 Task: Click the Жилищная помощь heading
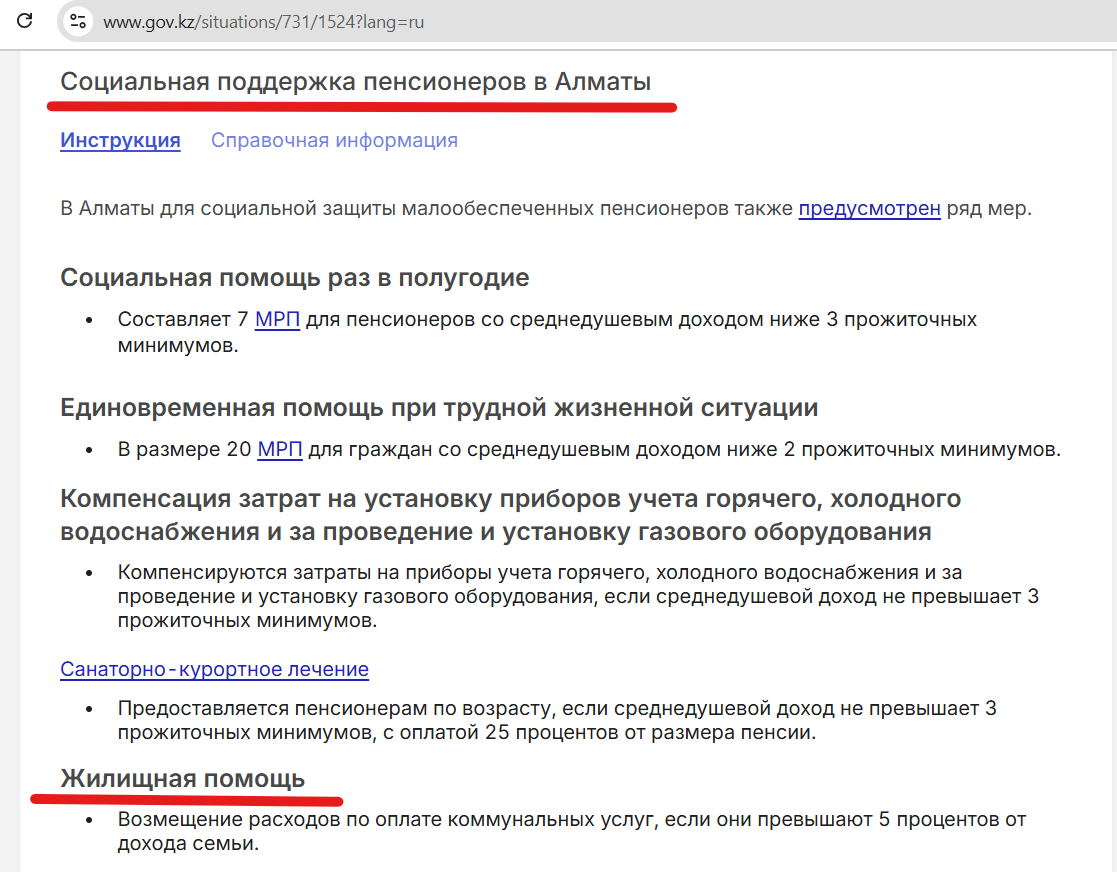pos(182,778)
